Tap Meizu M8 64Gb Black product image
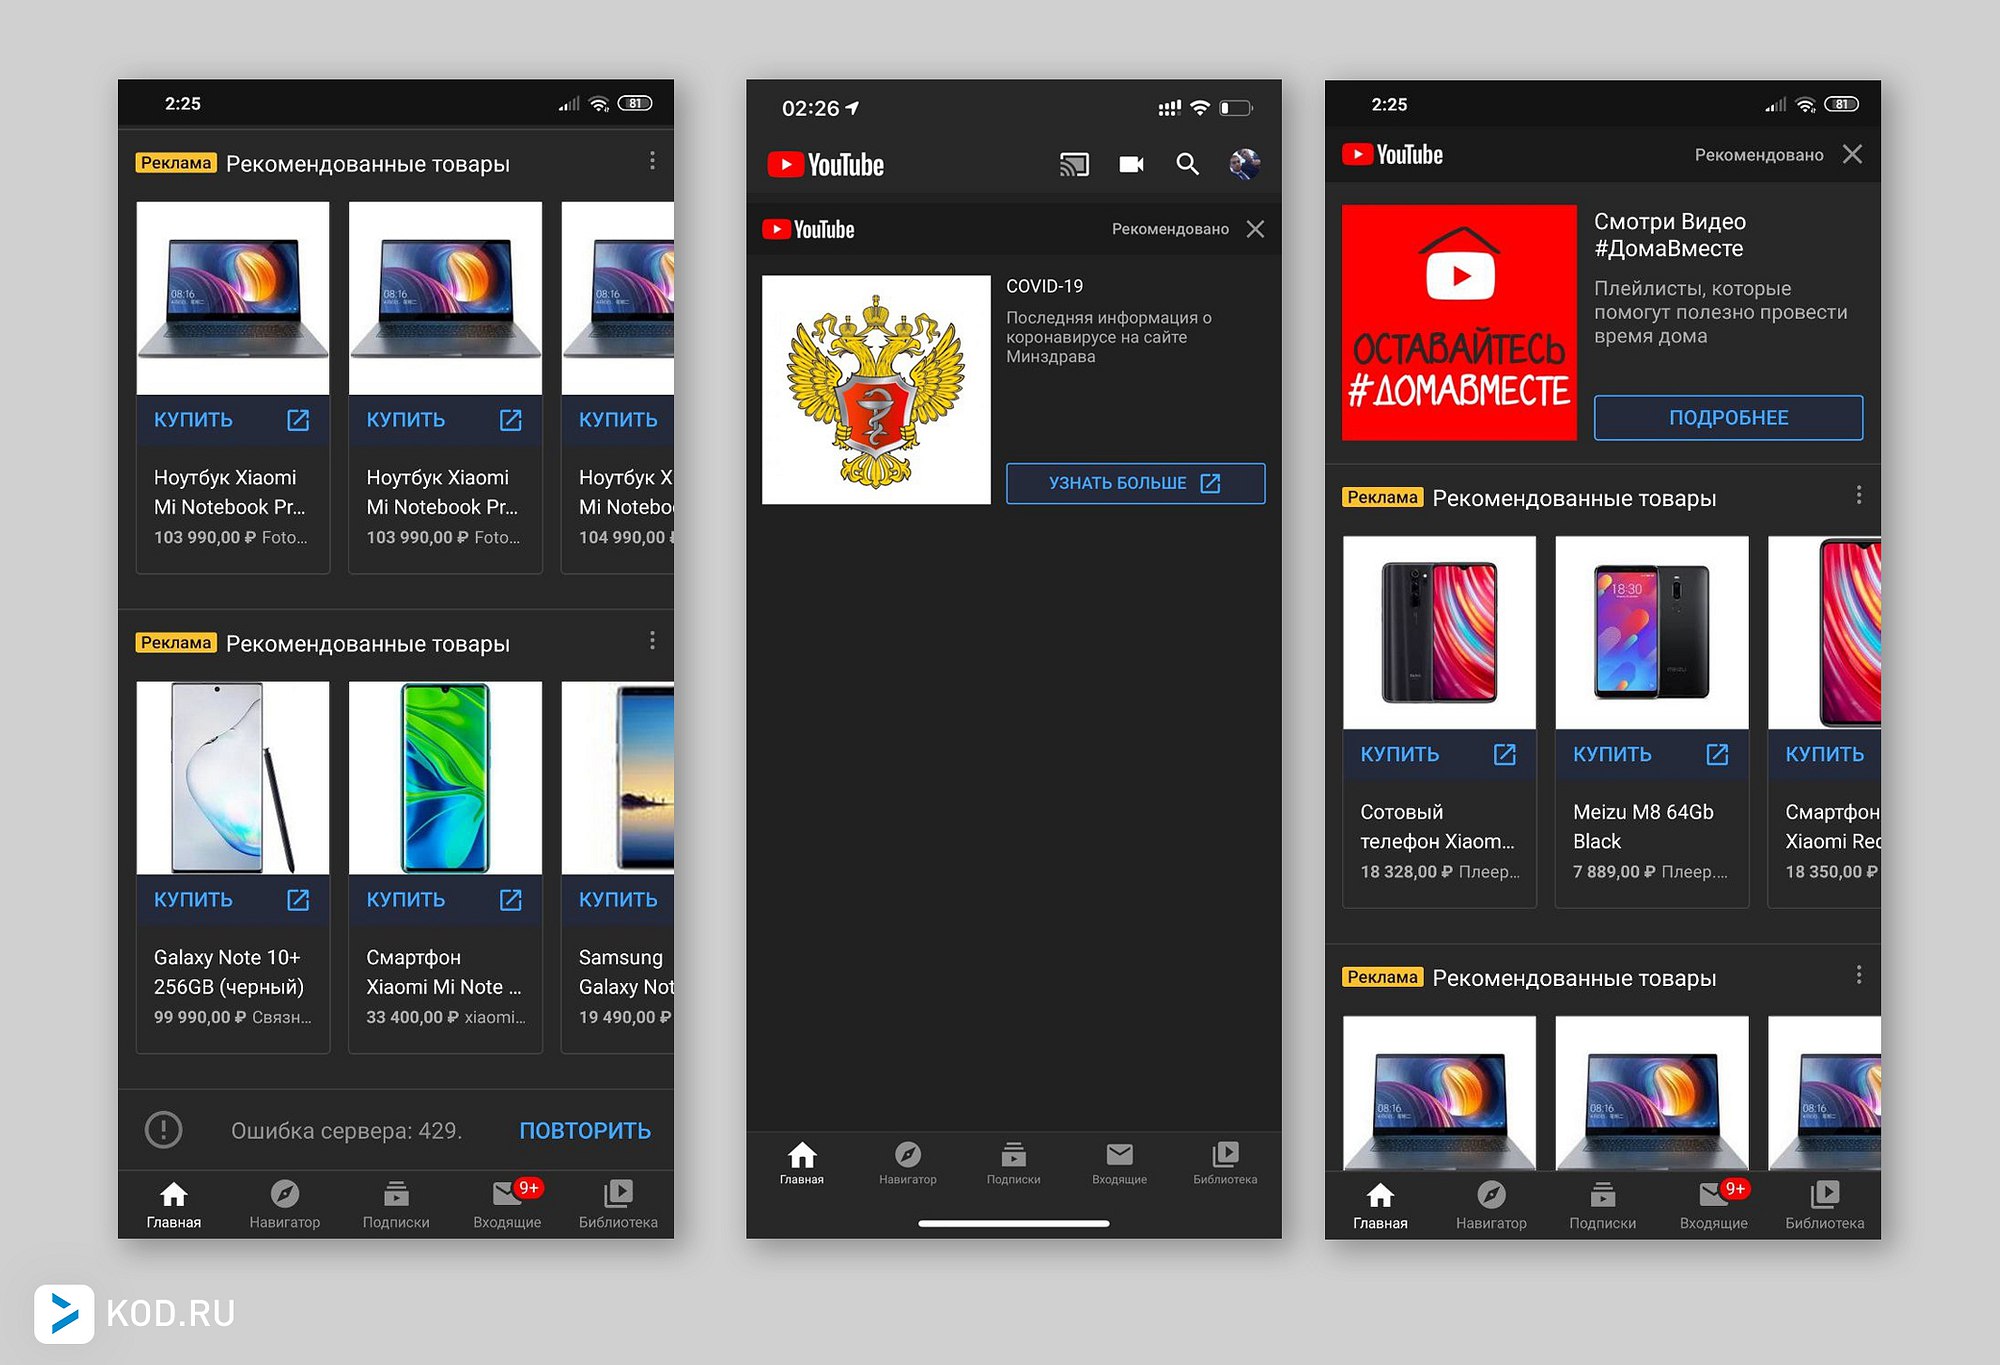The width and height of the screenshot is (2000, 1365). click(x=1651, y=632)
